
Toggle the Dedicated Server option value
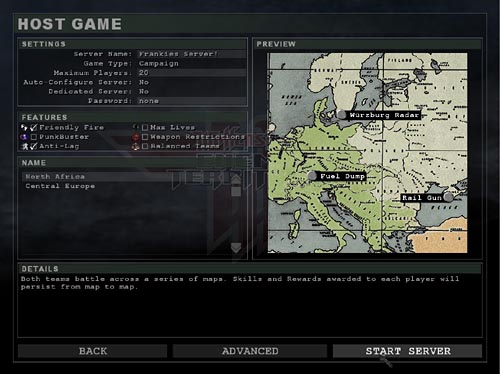[x=192, y=91]
